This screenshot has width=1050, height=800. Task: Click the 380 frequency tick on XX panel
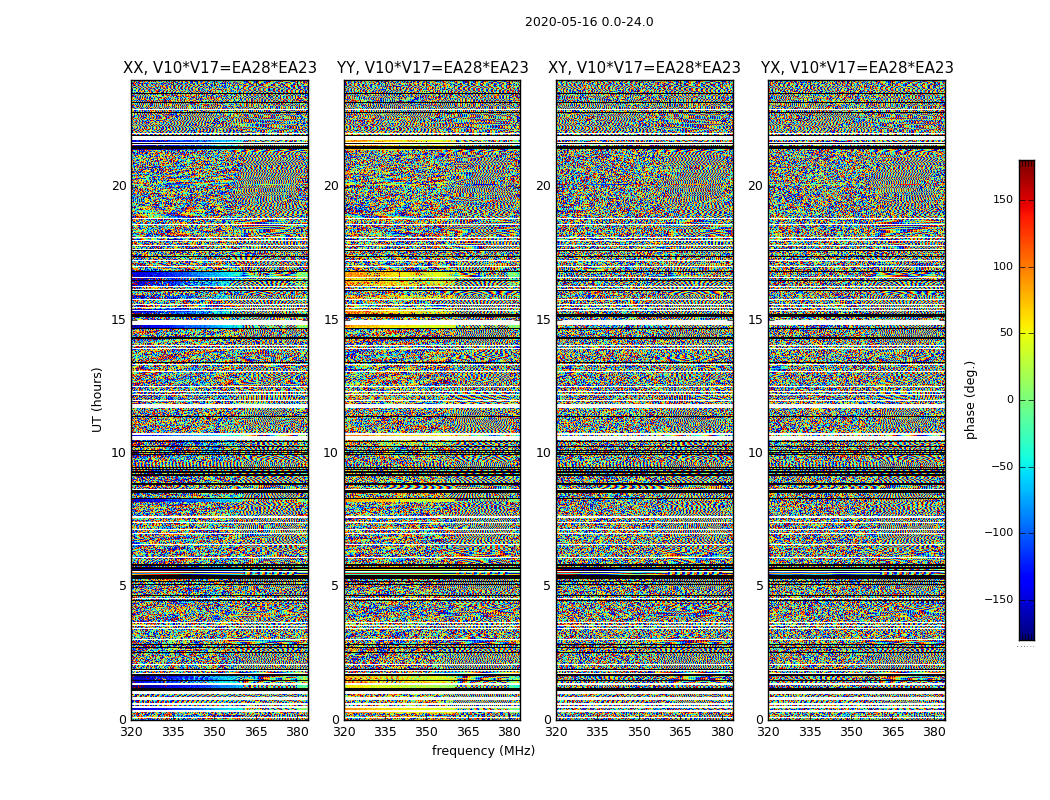(x=297, y=732)
